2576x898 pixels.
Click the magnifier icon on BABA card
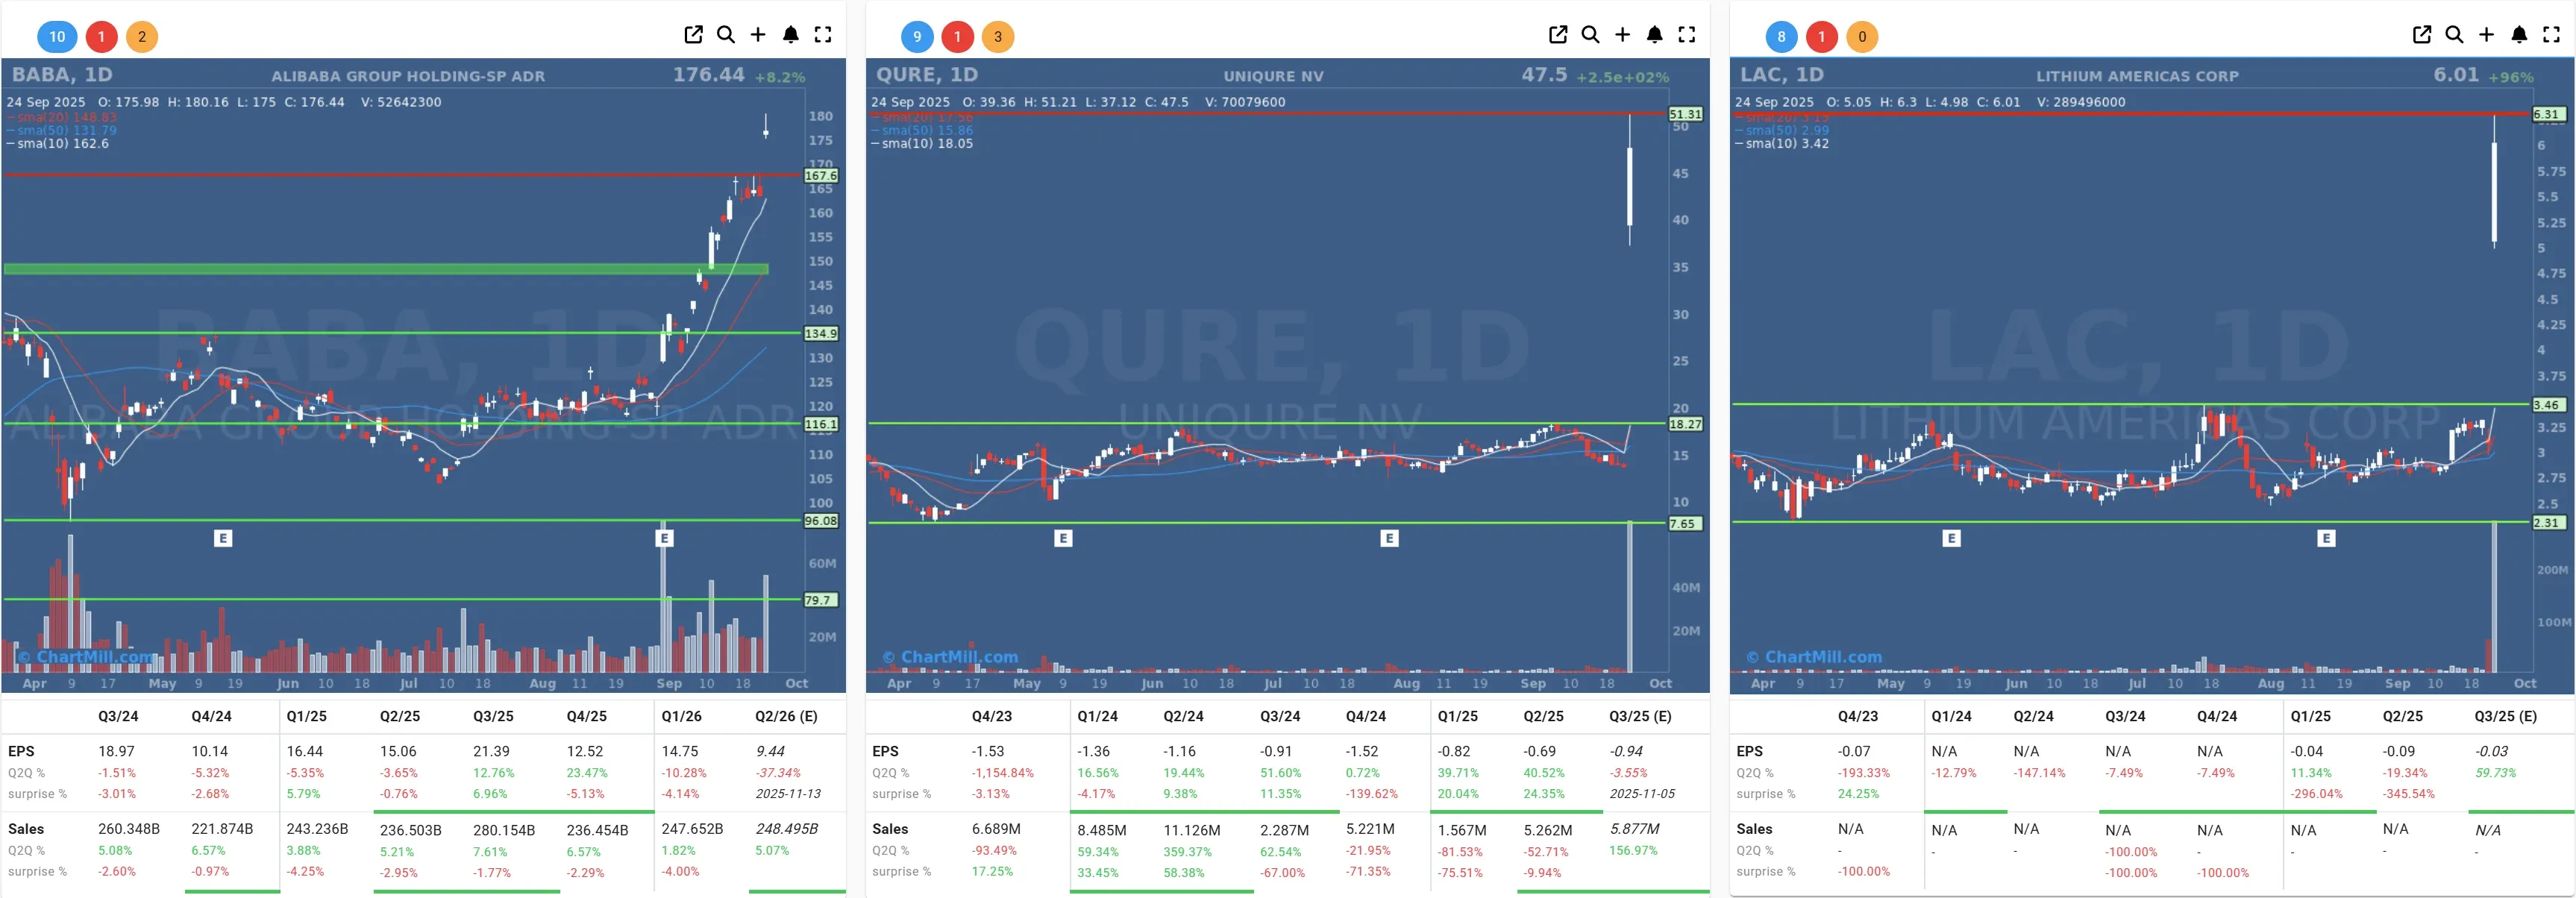tap(726, 35)
